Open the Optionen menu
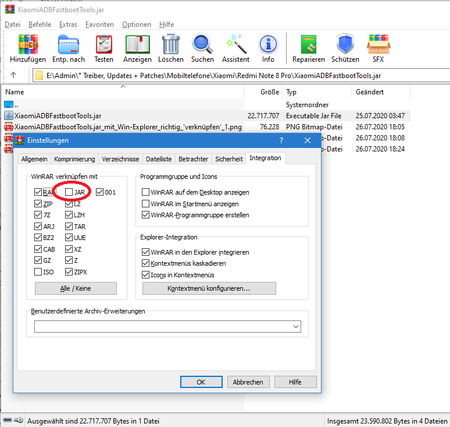 [x=136, y=24]
